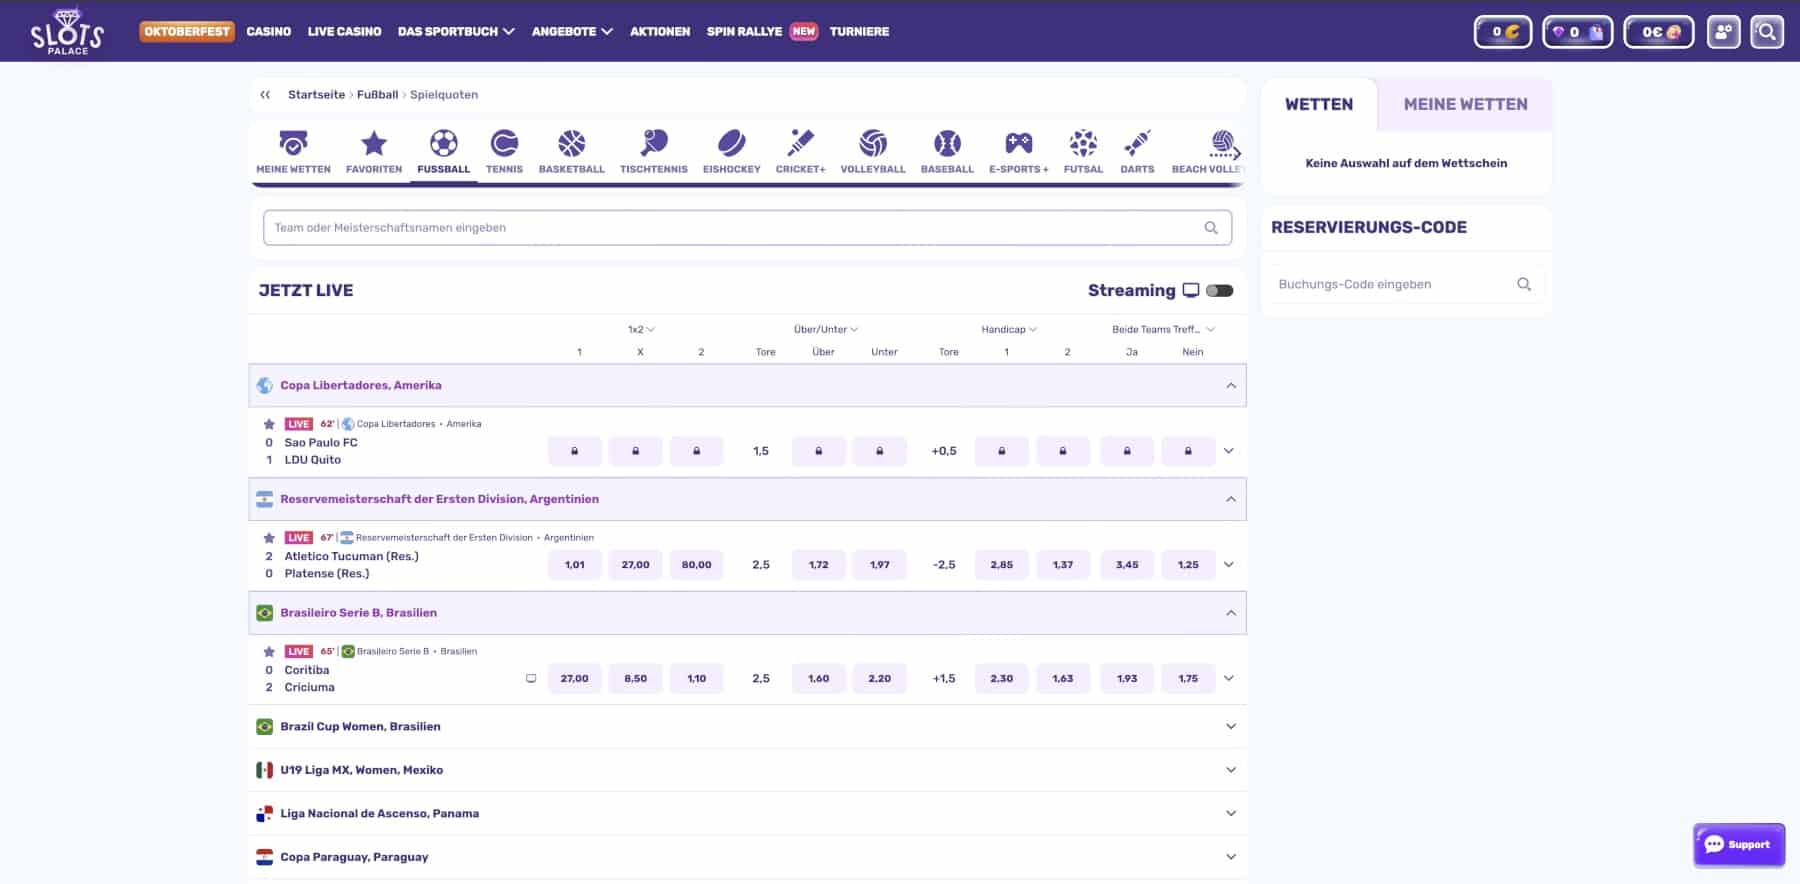Expand more markets for the Coritiba match
1800x884 pixels.
(1229, 679)
